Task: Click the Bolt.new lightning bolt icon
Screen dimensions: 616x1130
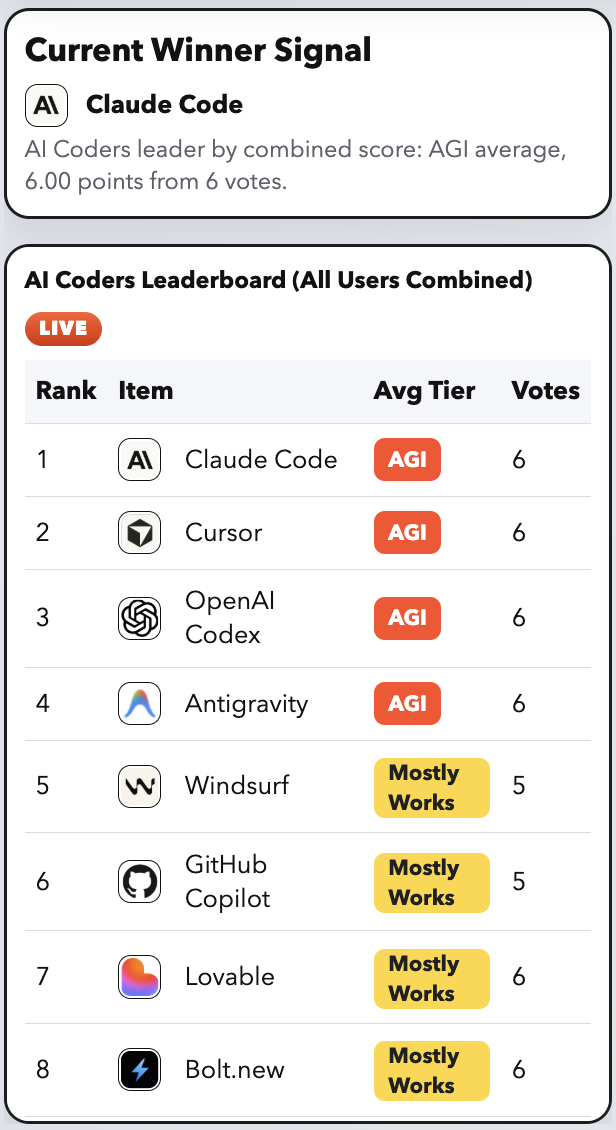Action: pos(139,1069)
